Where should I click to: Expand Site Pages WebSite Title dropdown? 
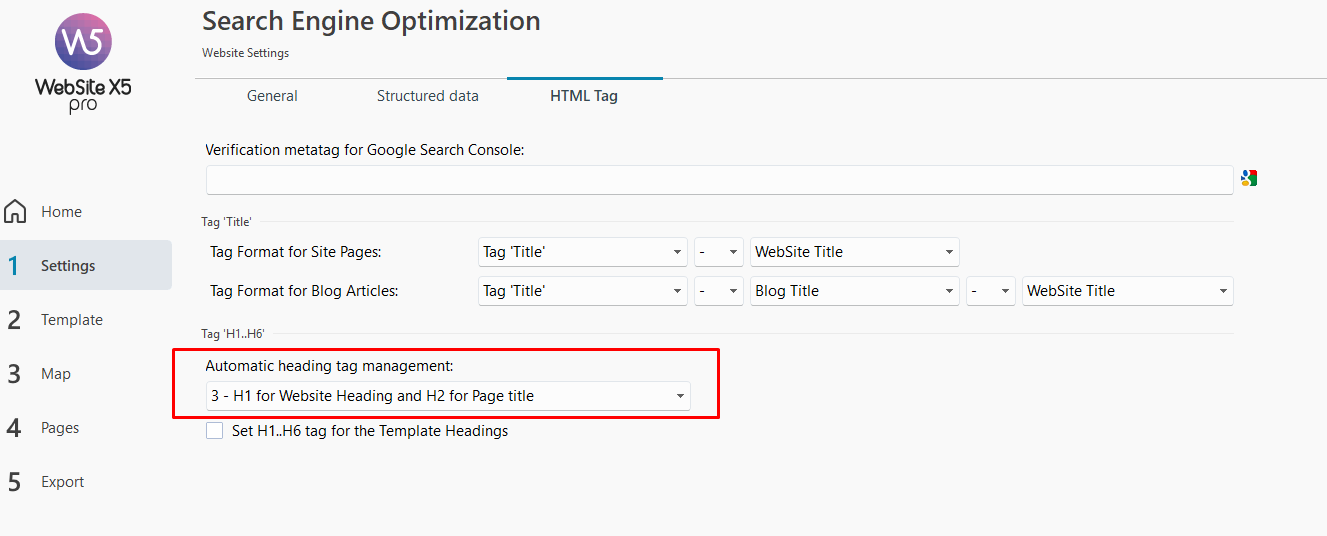pos(855,252)
